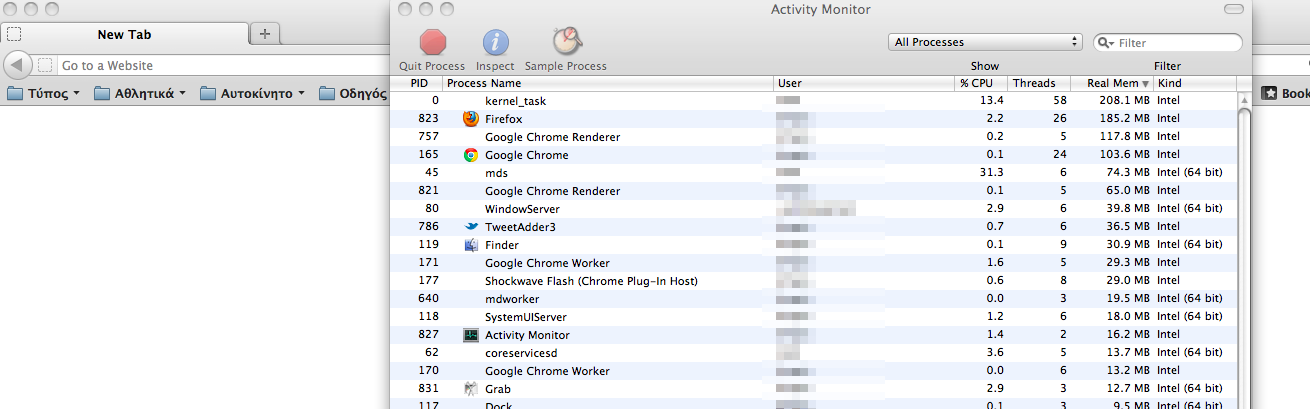
Task: Sort by the Process Name column header
Action: (x=607, y=83)
